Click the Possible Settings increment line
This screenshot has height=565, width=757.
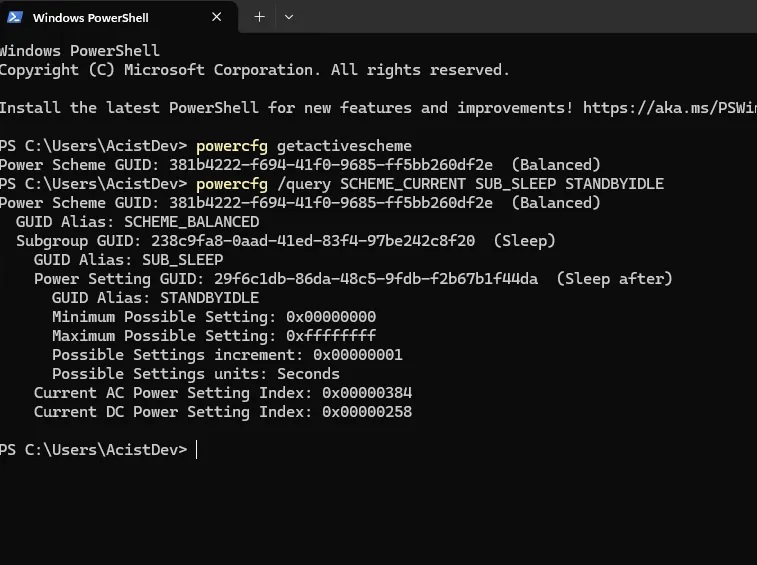(x=227, y=355)
